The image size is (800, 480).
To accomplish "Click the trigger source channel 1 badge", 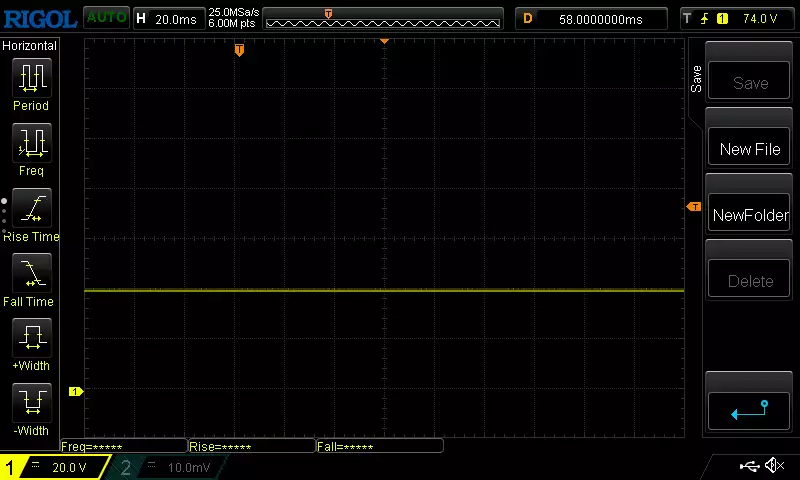I will [x=722, y=19].
